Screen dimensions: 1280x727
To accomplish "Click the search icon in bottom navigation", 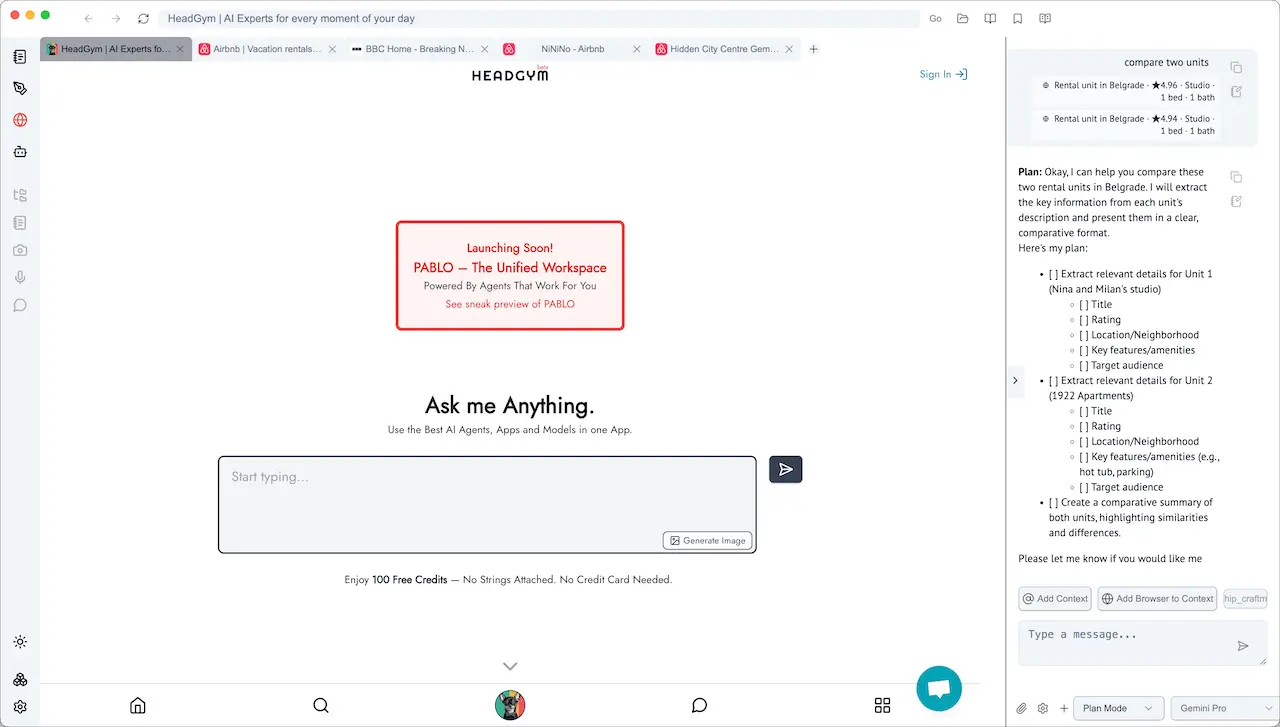I will 321,705.
